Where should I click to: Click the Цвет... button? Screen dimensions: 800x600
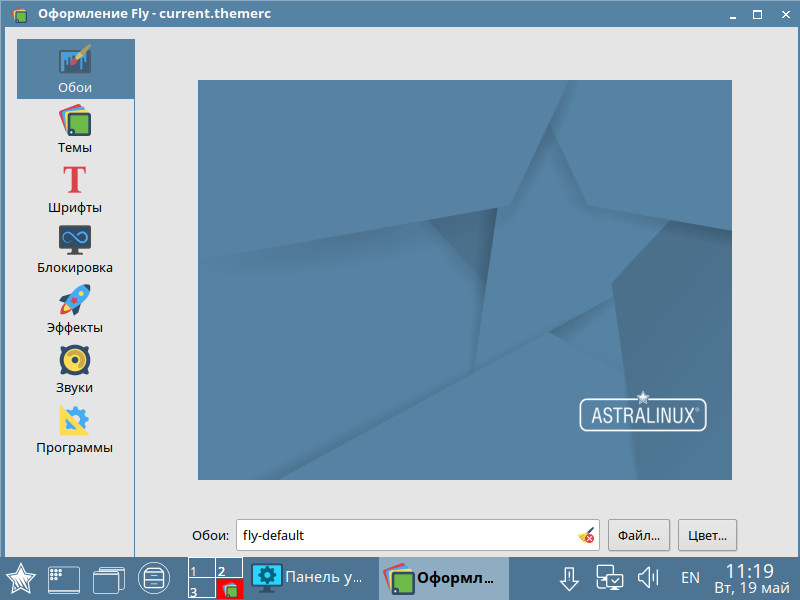point(707,535)
